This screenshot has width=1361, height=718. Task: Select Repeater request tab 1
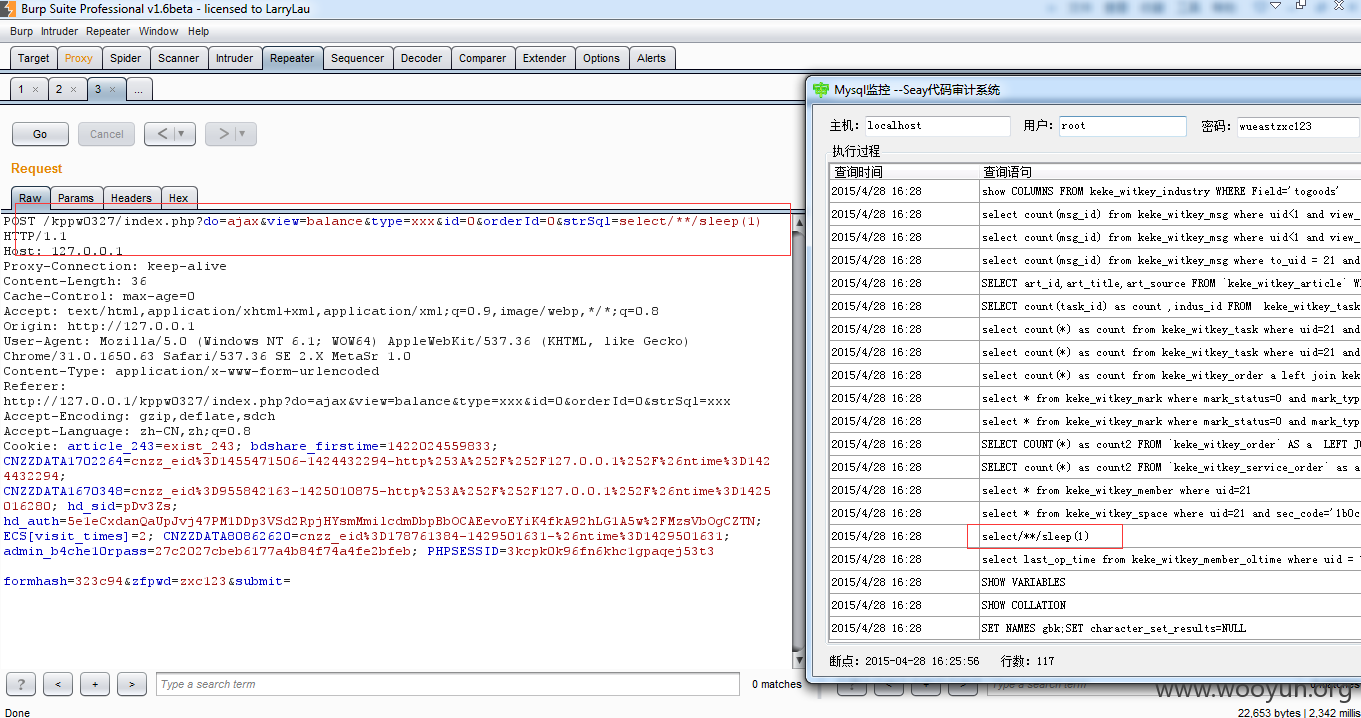(27, 89)
